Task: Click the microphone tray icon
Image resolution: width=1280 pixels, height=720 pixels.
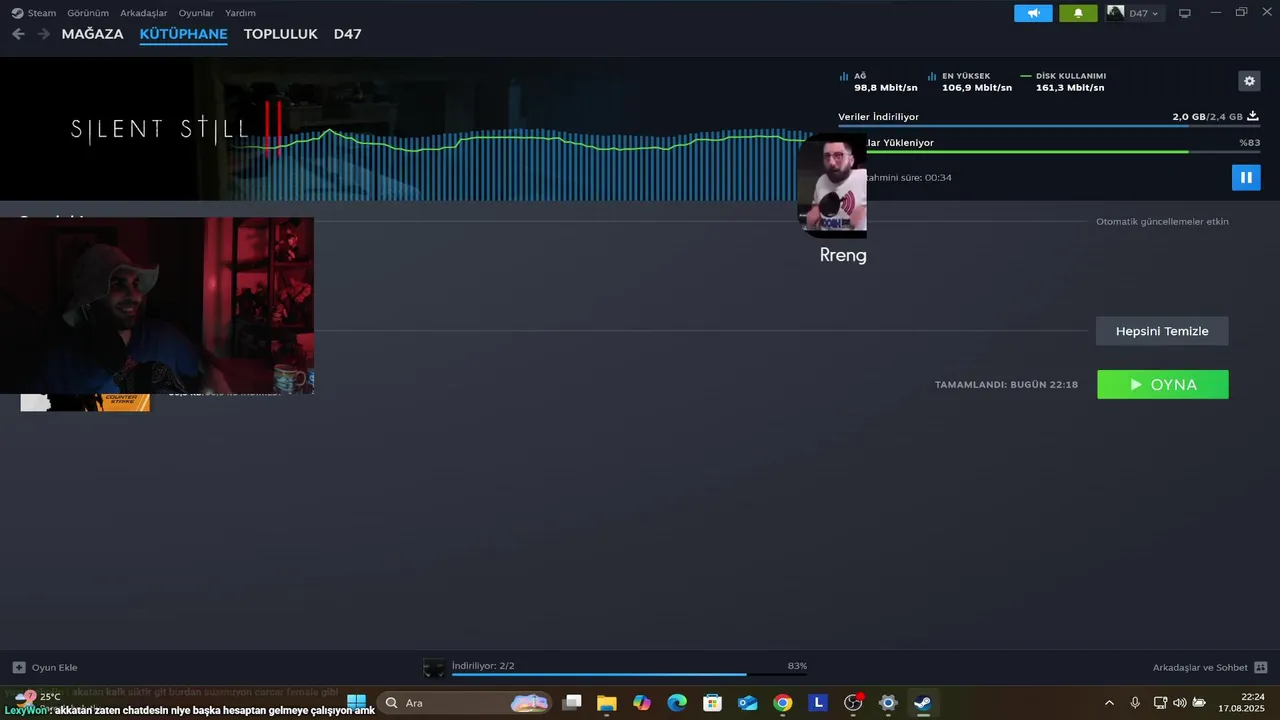Action: click(x=1135, y=703)
